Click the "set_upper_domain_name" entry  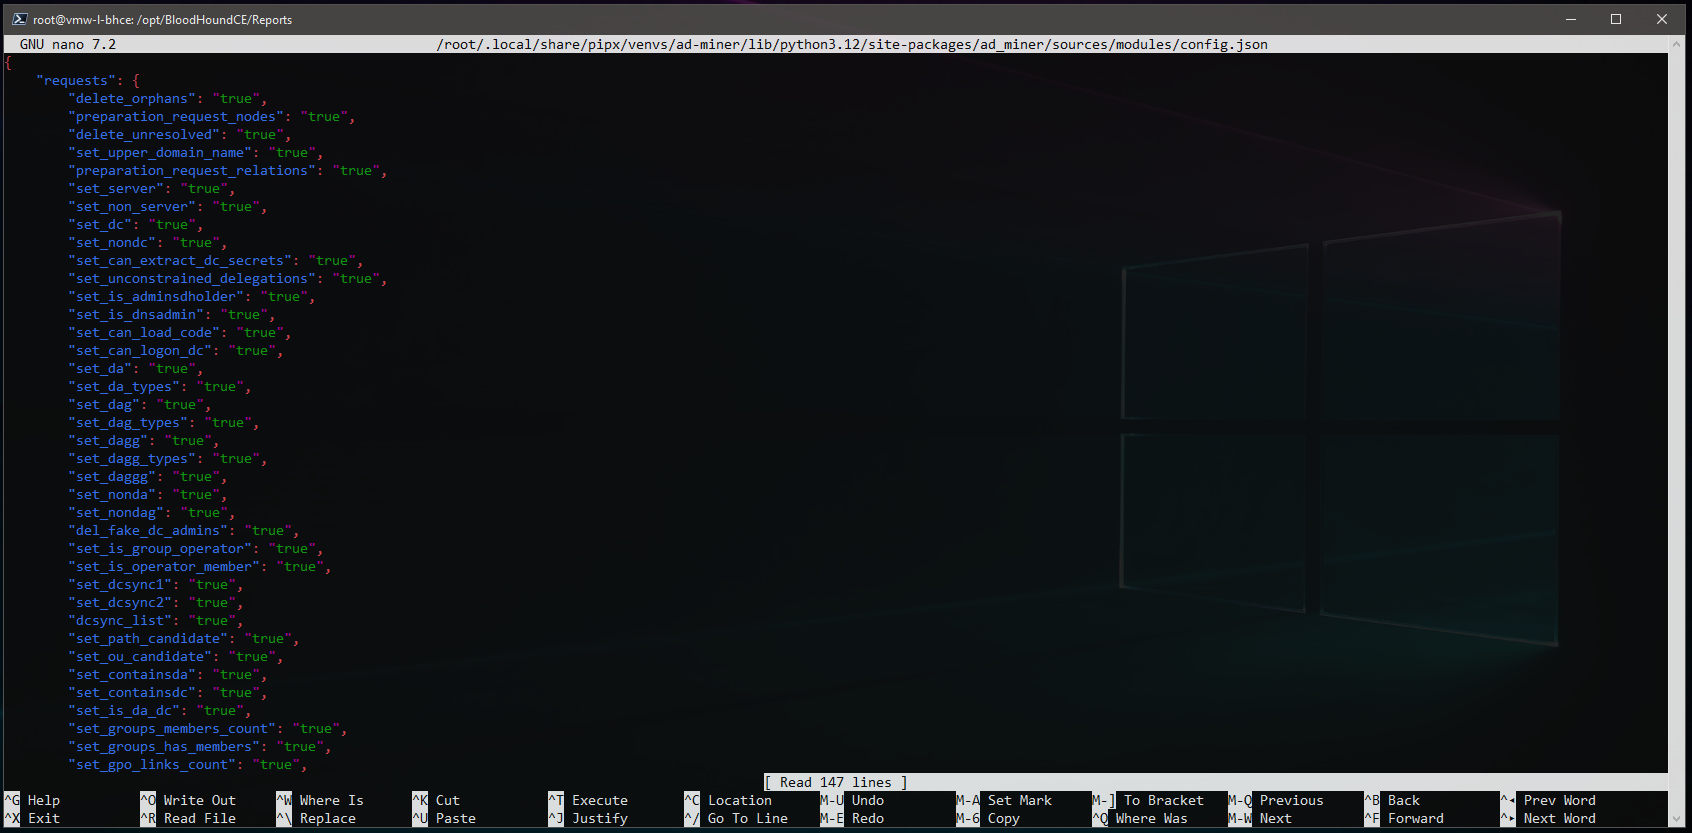pos(196,153)
